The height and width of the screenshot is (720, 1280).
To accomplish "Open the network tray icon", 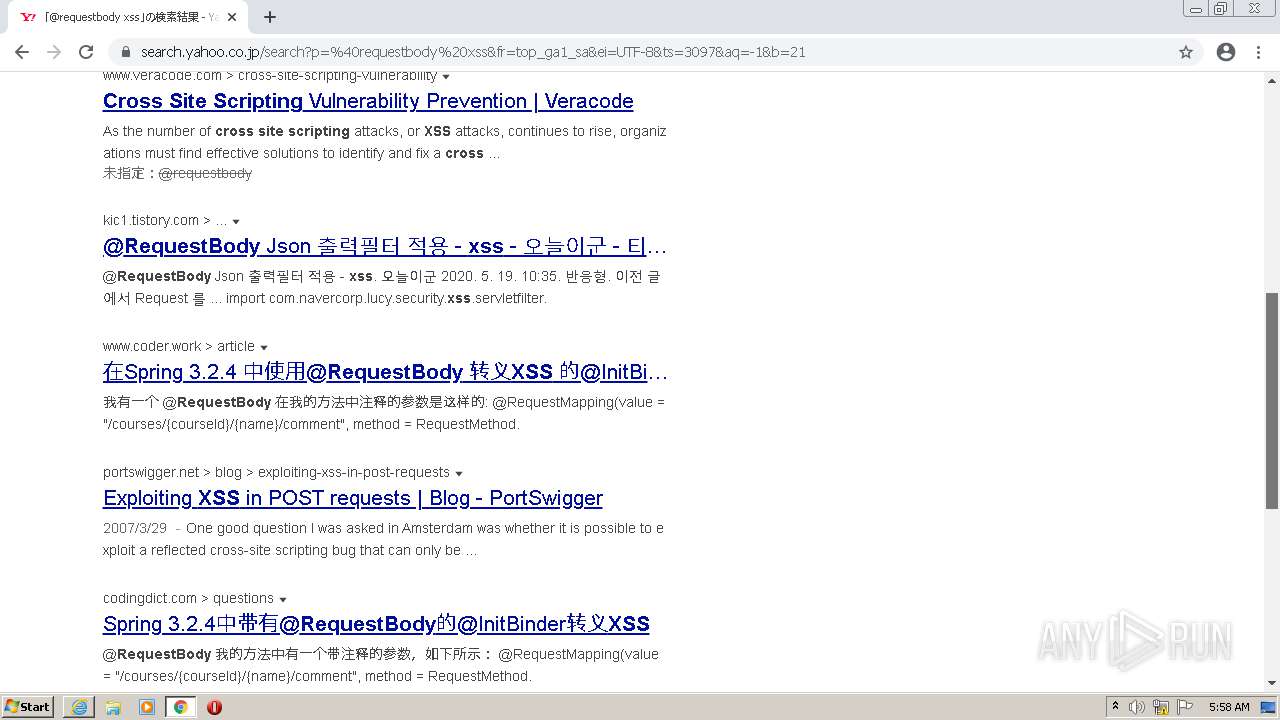I will click(1161, 707).
